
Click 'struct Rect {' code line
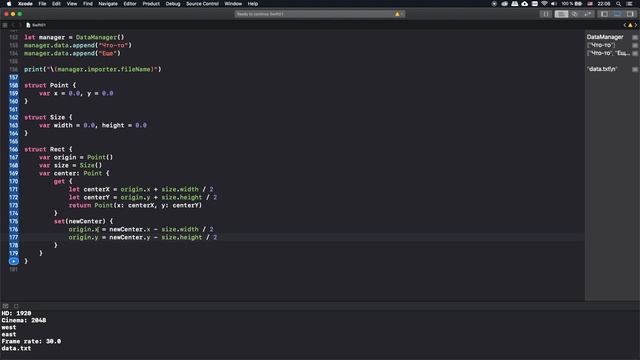coord(48,149)
